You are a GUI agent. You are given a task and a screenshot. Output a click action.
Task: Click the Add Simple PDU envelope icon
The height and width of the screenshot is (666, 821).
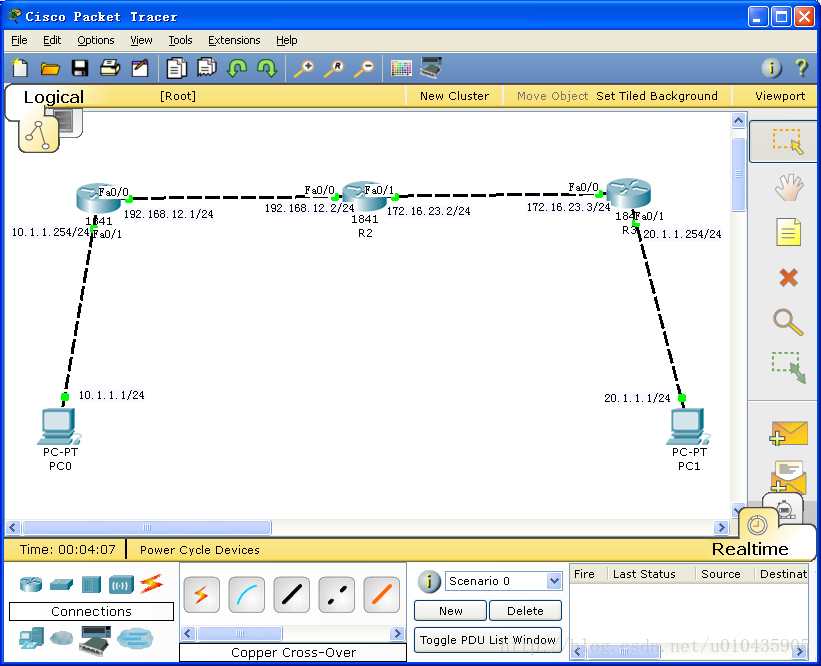pyautogui.click(x=789, y=433)
